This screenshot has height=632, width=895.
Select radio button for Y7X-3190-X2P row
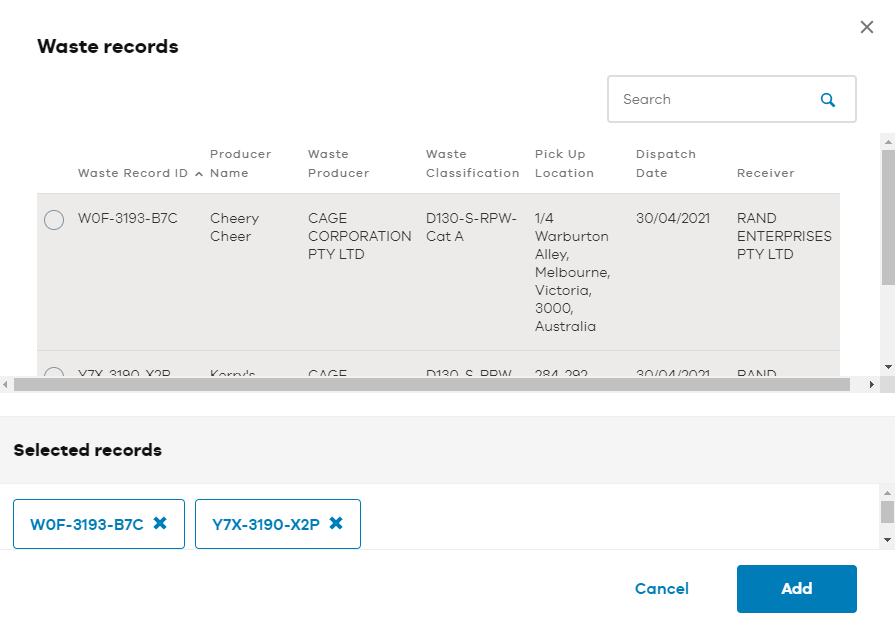[54, 372]
